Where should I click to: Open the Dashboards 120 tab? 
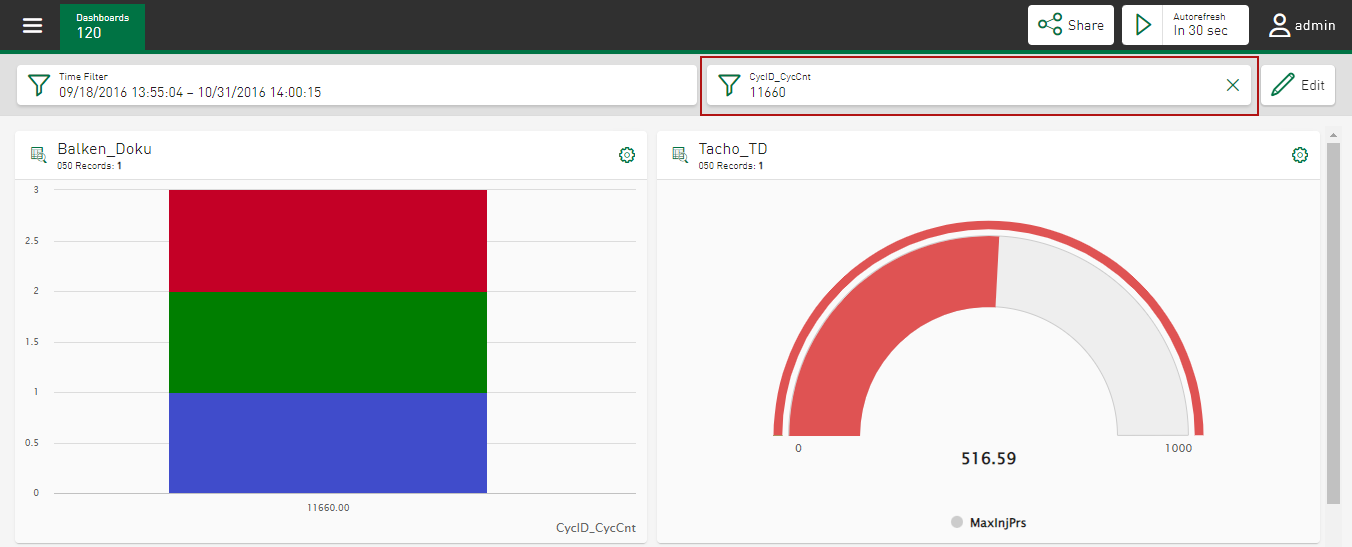coord(103,26)
